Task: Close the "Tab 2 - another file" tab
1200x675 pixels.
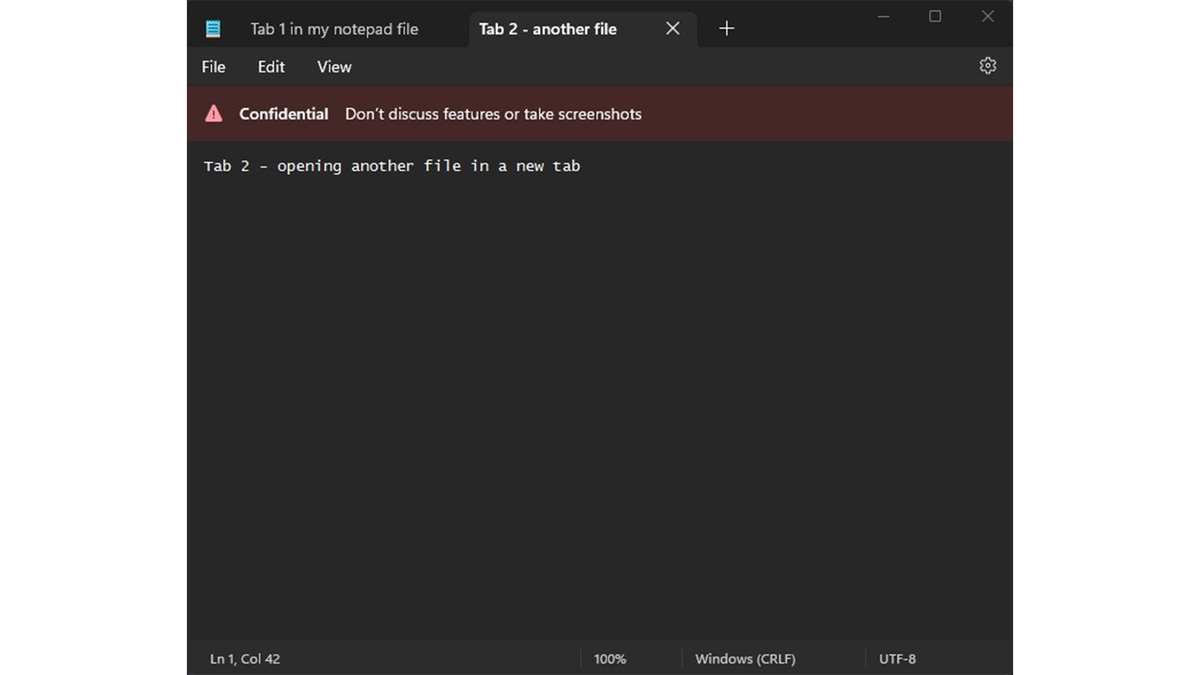Action: point(672,28)
